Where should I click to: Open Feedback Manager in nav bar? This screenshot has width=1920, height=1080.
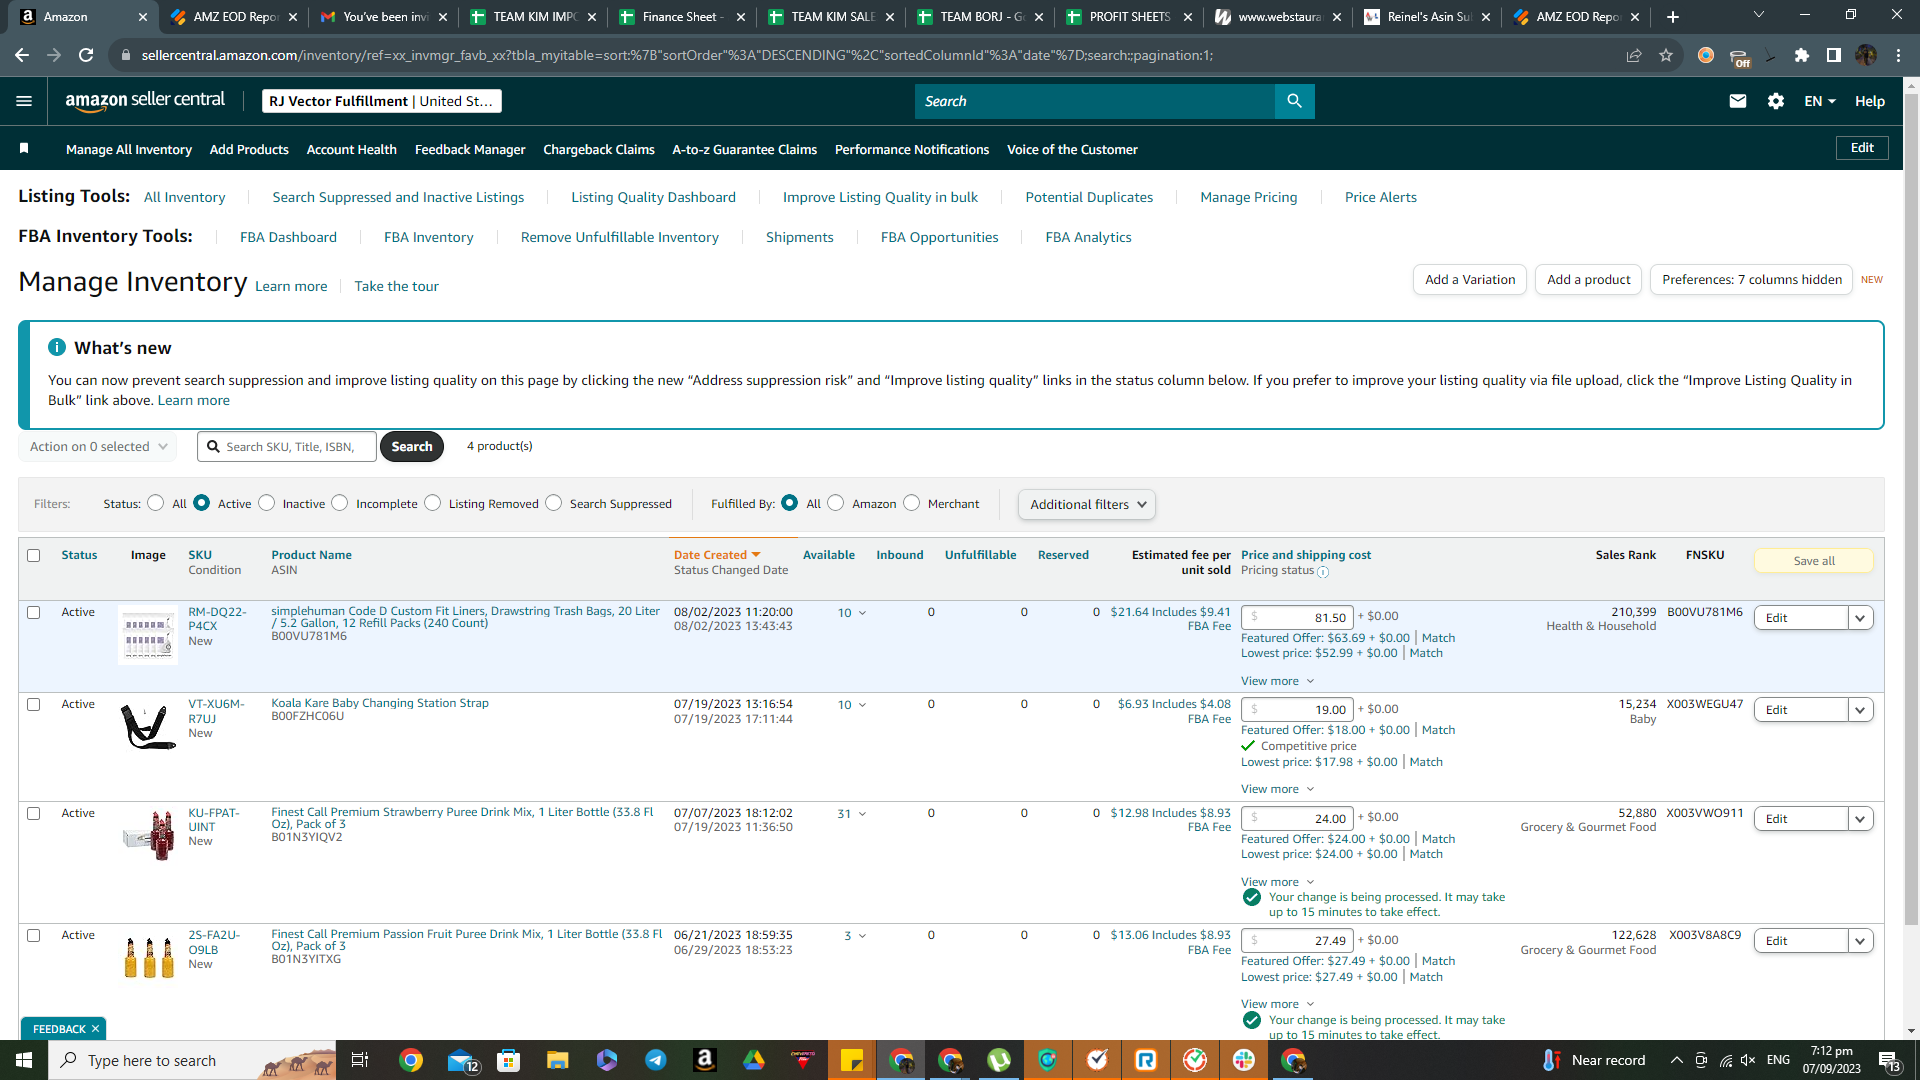[470, 149]
